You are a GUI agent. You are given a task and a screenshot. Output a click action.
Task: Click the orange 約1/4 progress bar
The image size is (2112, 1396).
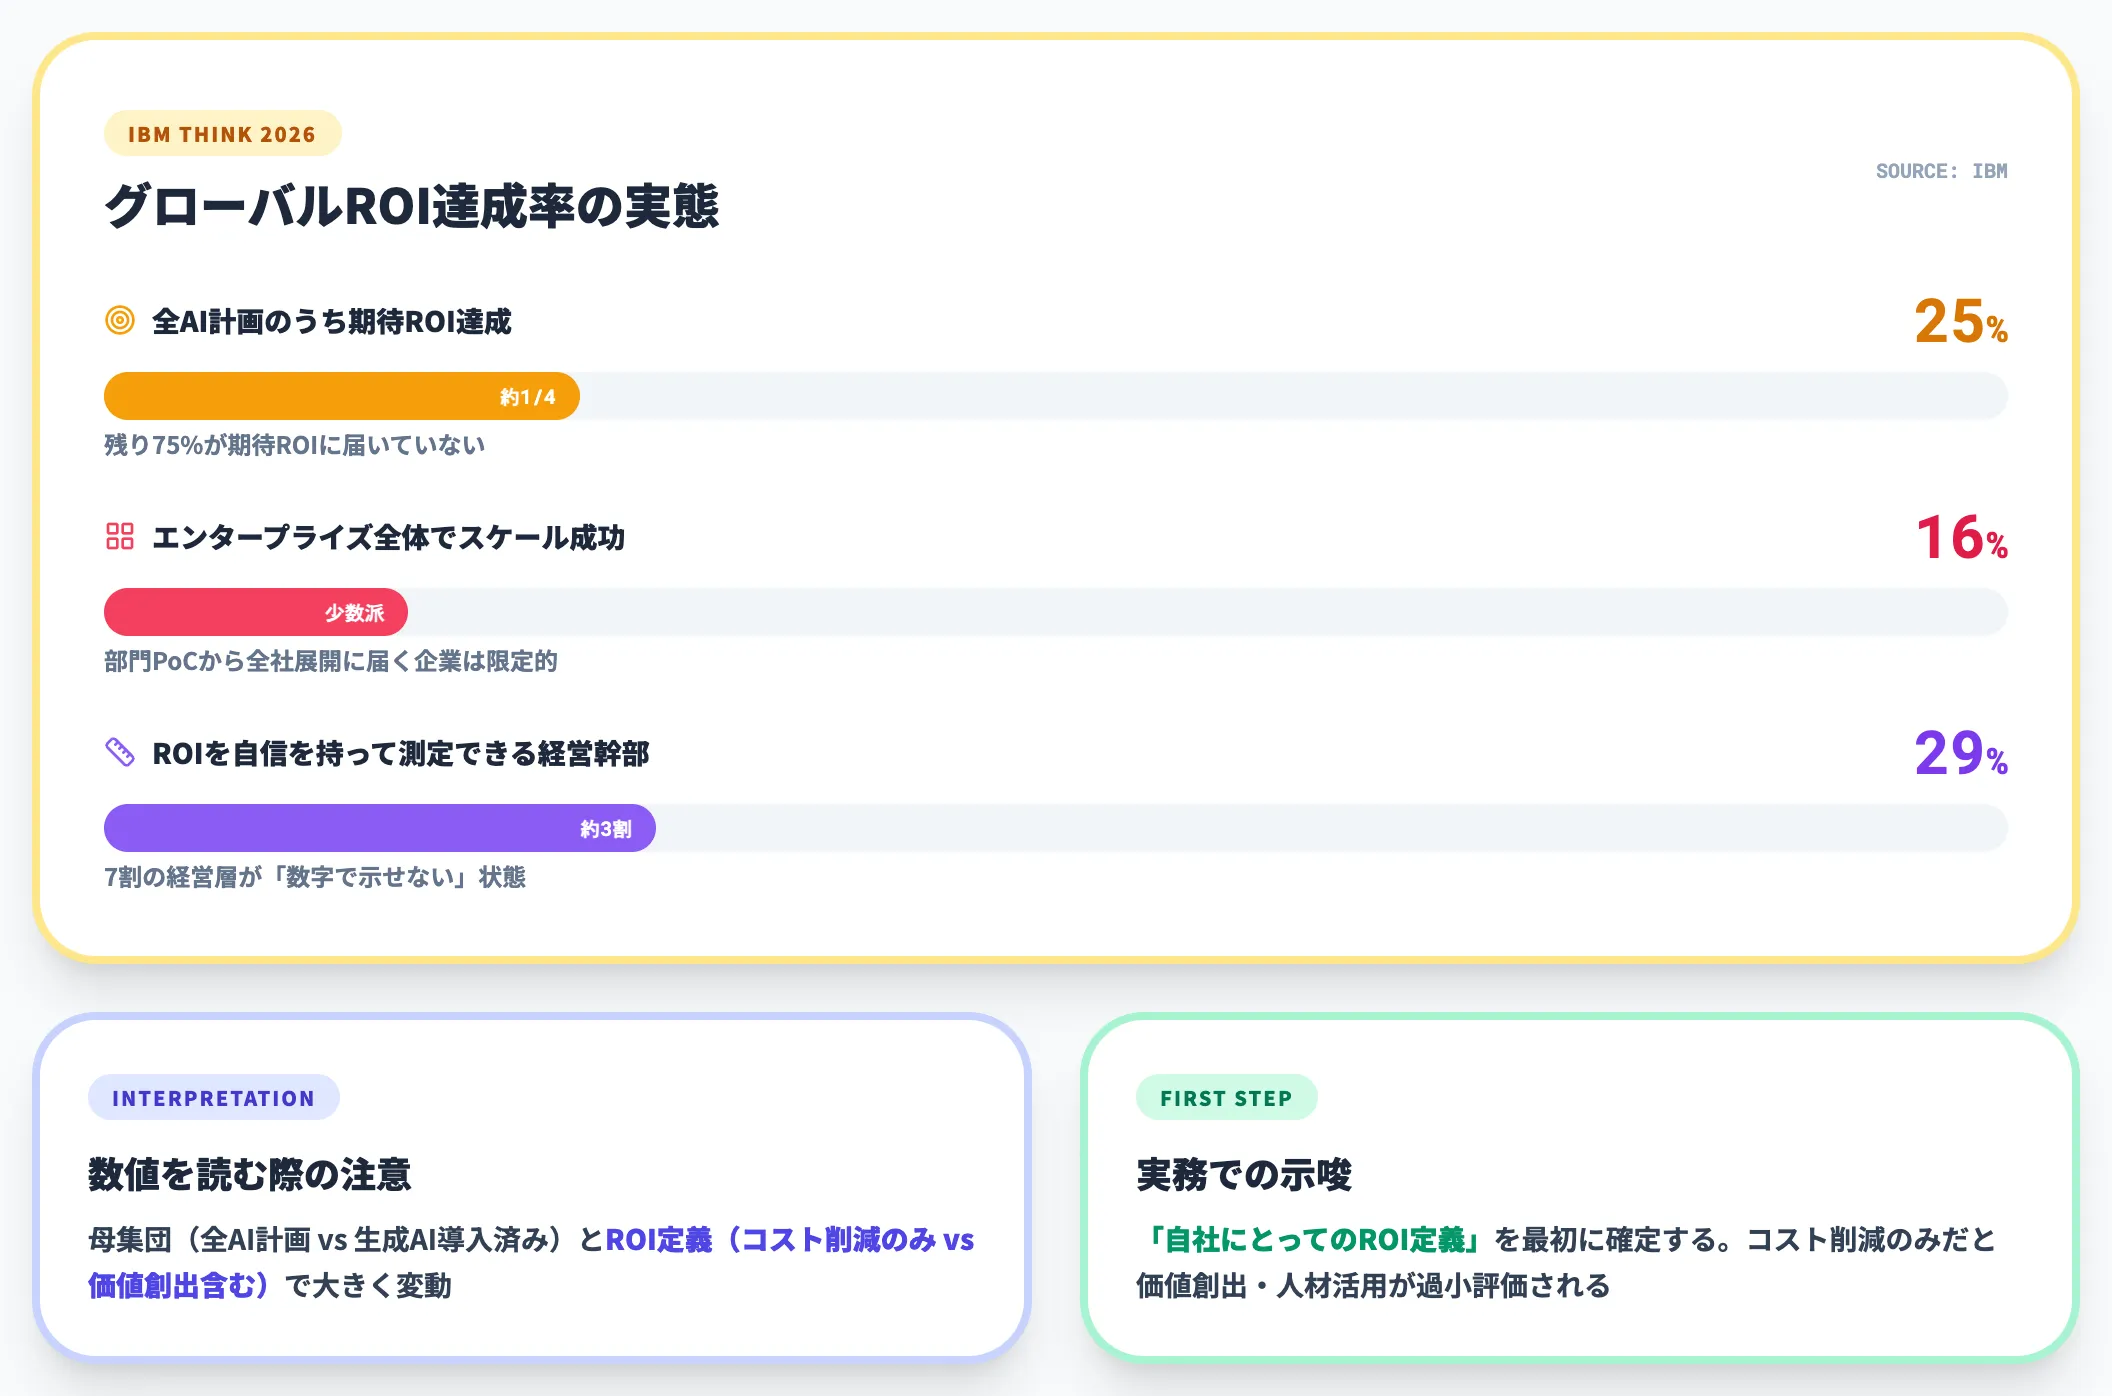click(342, 396)
